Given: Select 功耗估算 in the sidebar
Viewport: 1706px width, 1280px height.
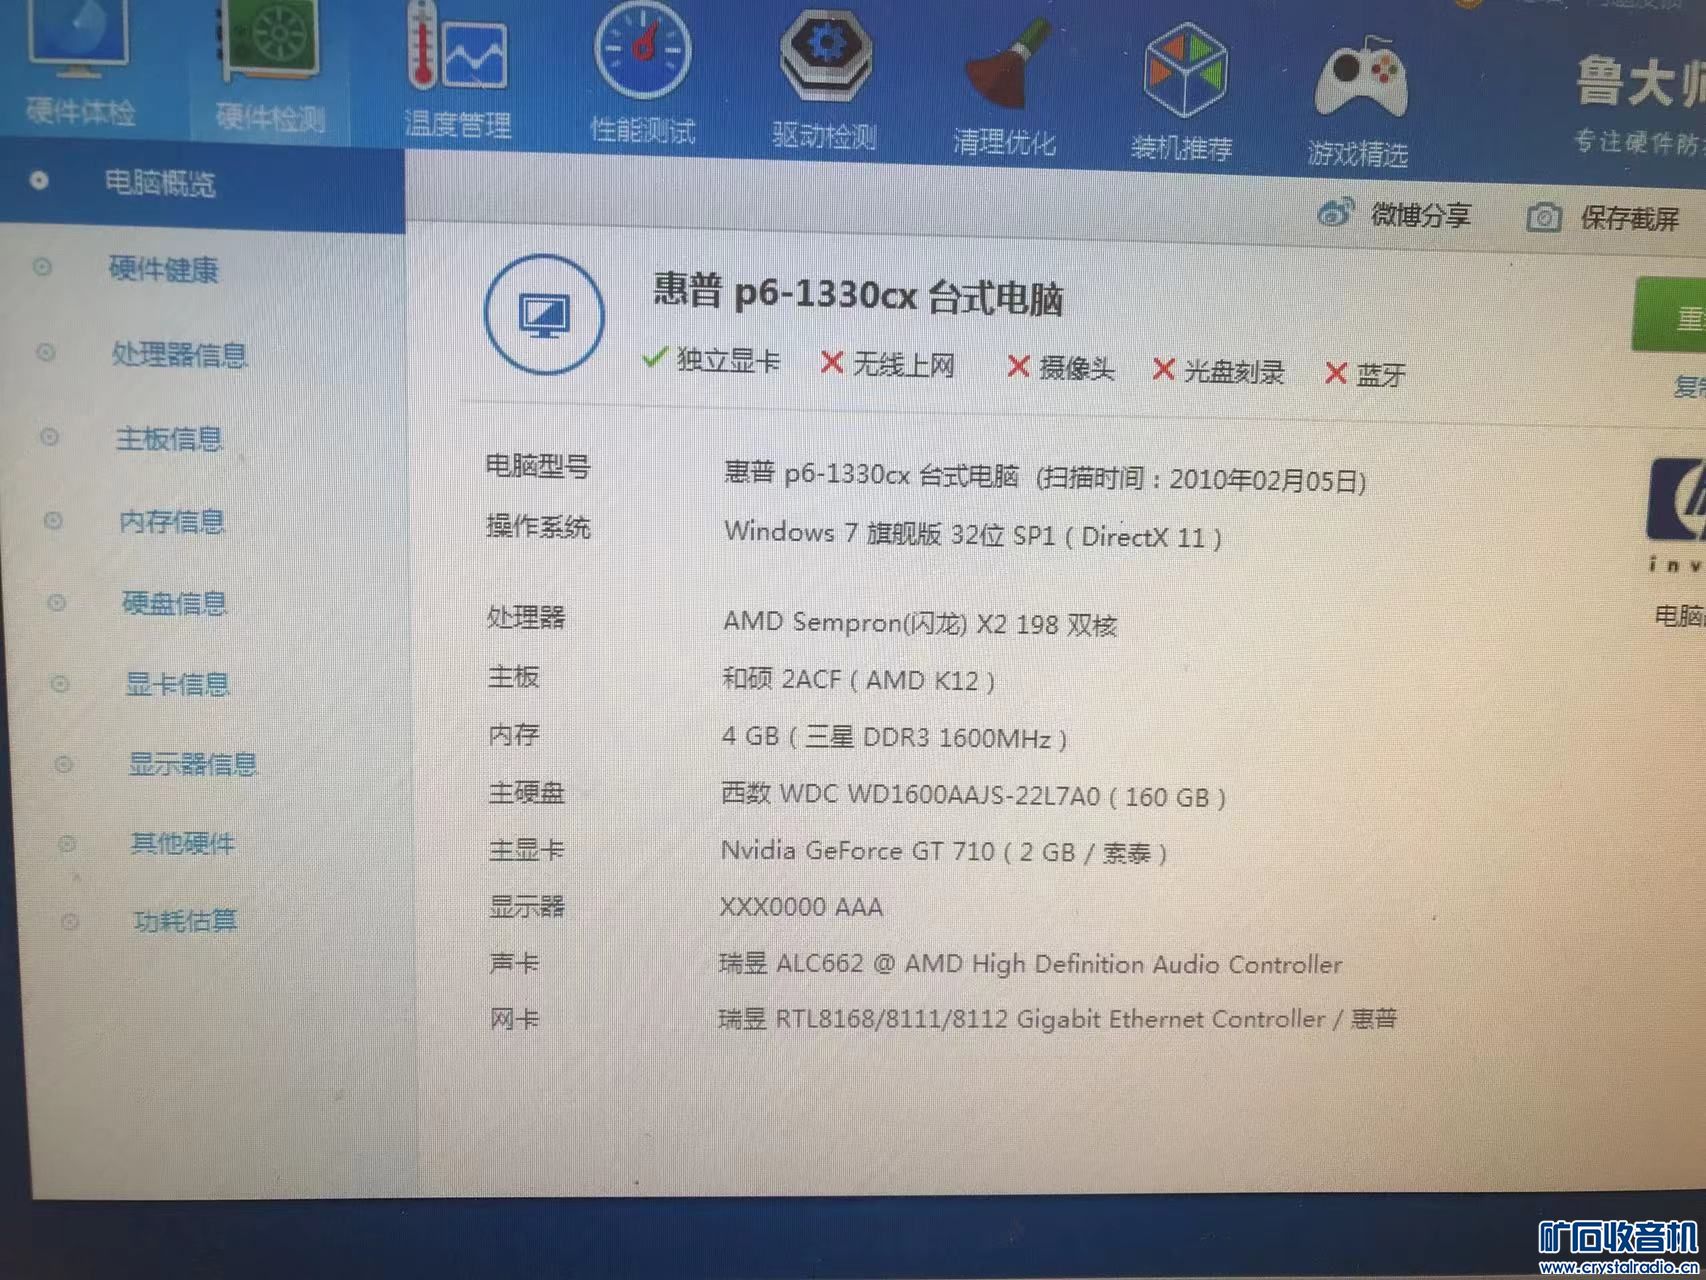Looking at the screenshot, I should click(x=186, y=920).
